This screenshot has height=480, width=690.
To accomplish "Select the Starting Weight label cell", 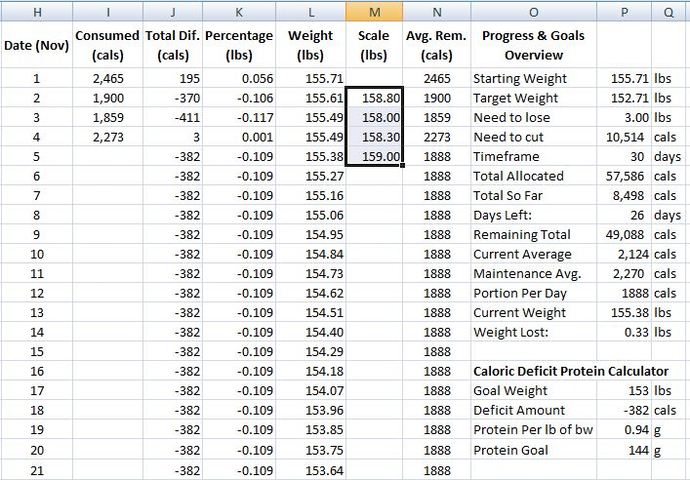I will coord(533,78).
